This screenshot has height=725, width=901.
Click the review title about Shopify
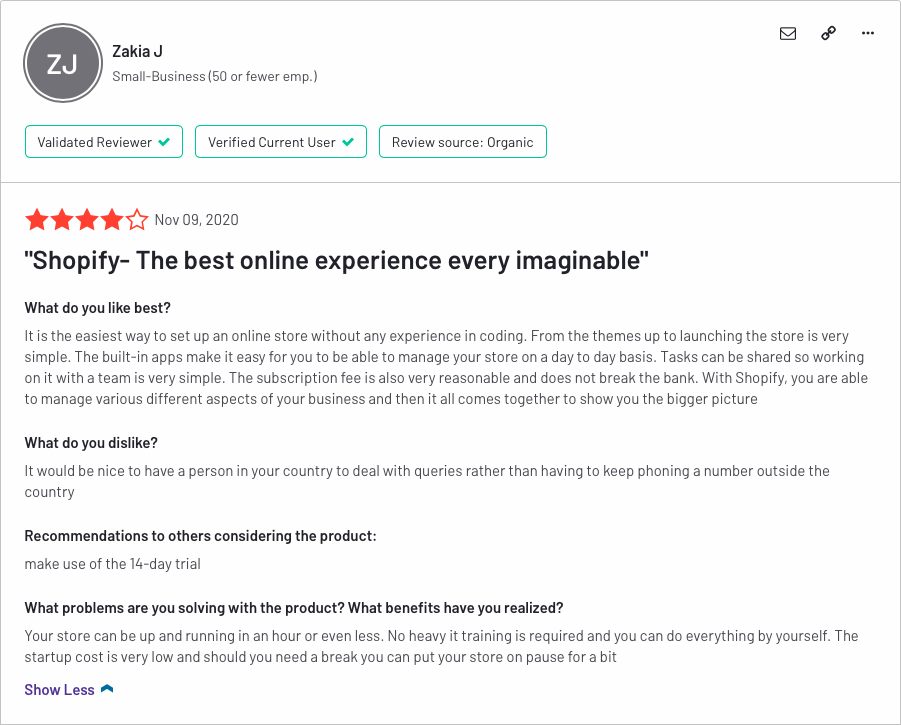pyautogui.click(x=336, y=260)
